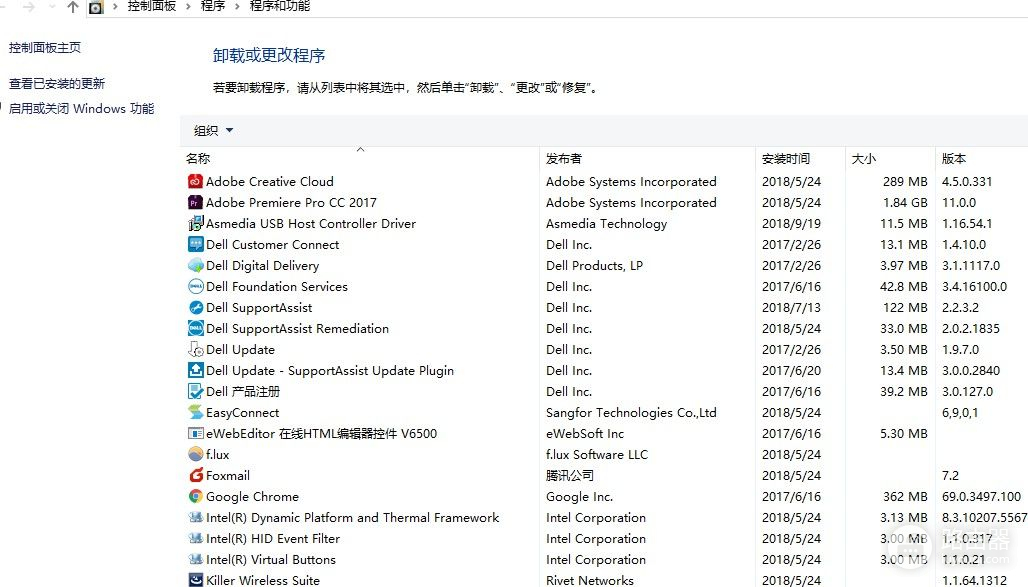The width and height of the screenshot is (1028, 587).
Task: Expand breadcrumb arrow after 控制面板
Action: point(189,6)
